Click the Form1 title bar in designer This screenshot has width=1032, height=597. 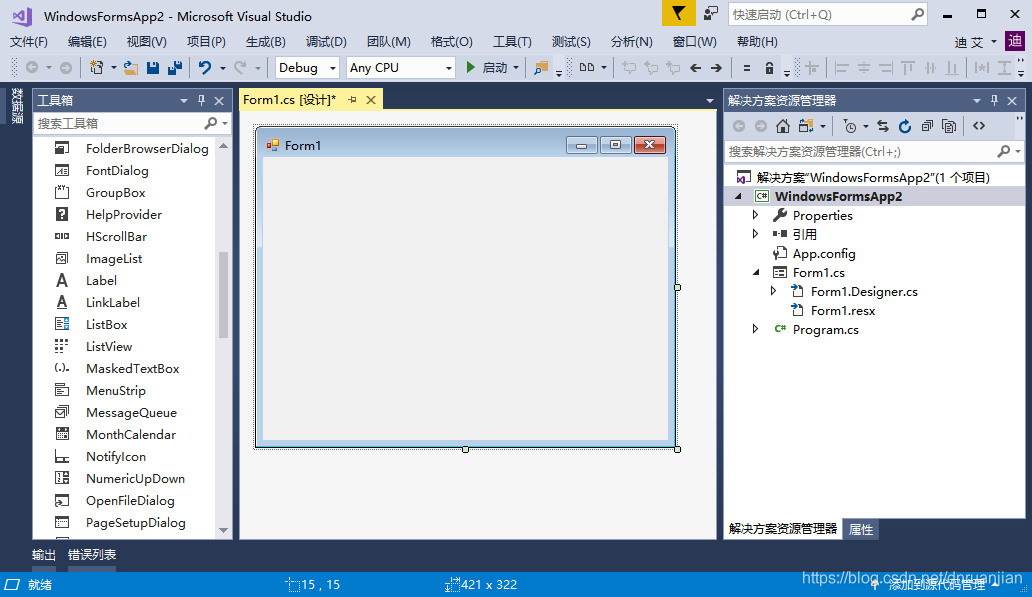pos(465,145)
